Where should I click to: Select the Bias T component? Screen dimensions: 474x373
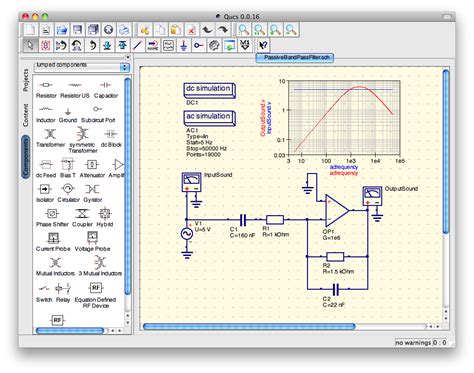tap(68, 168)
